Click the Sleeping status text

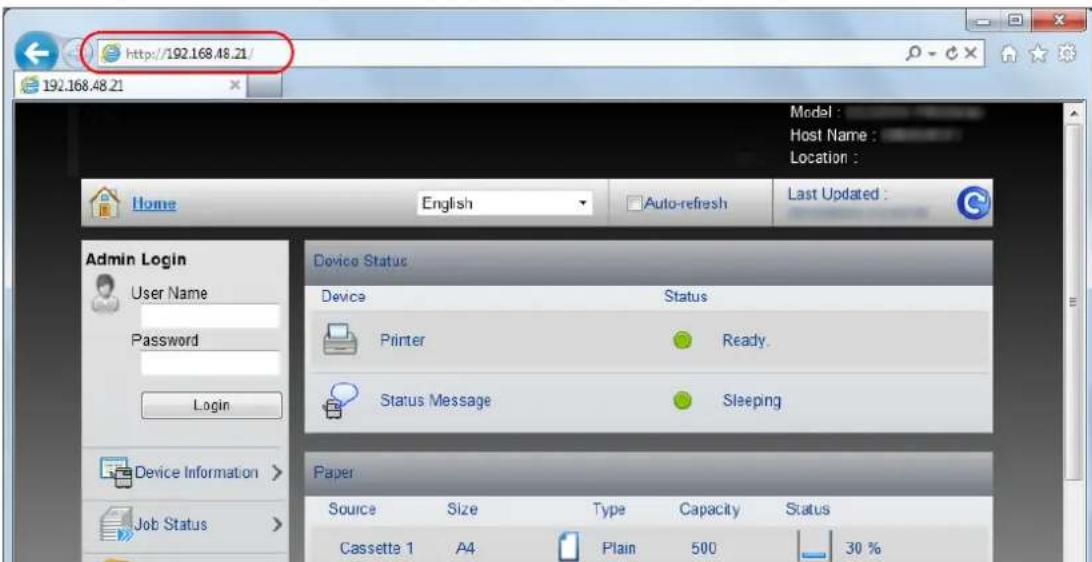751,401
